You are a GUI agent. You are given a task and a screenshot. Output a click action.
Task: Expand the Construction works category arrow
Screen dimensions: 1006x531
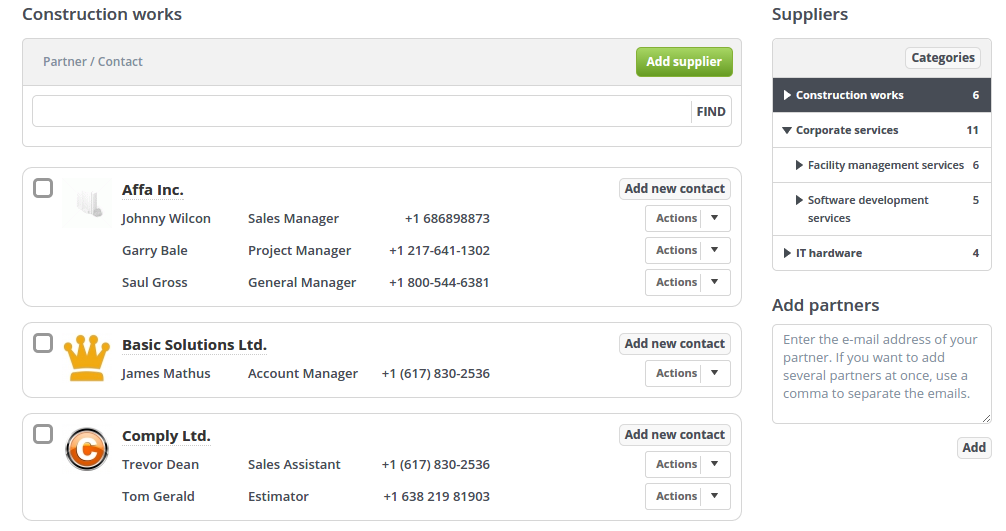click(788, 95)
